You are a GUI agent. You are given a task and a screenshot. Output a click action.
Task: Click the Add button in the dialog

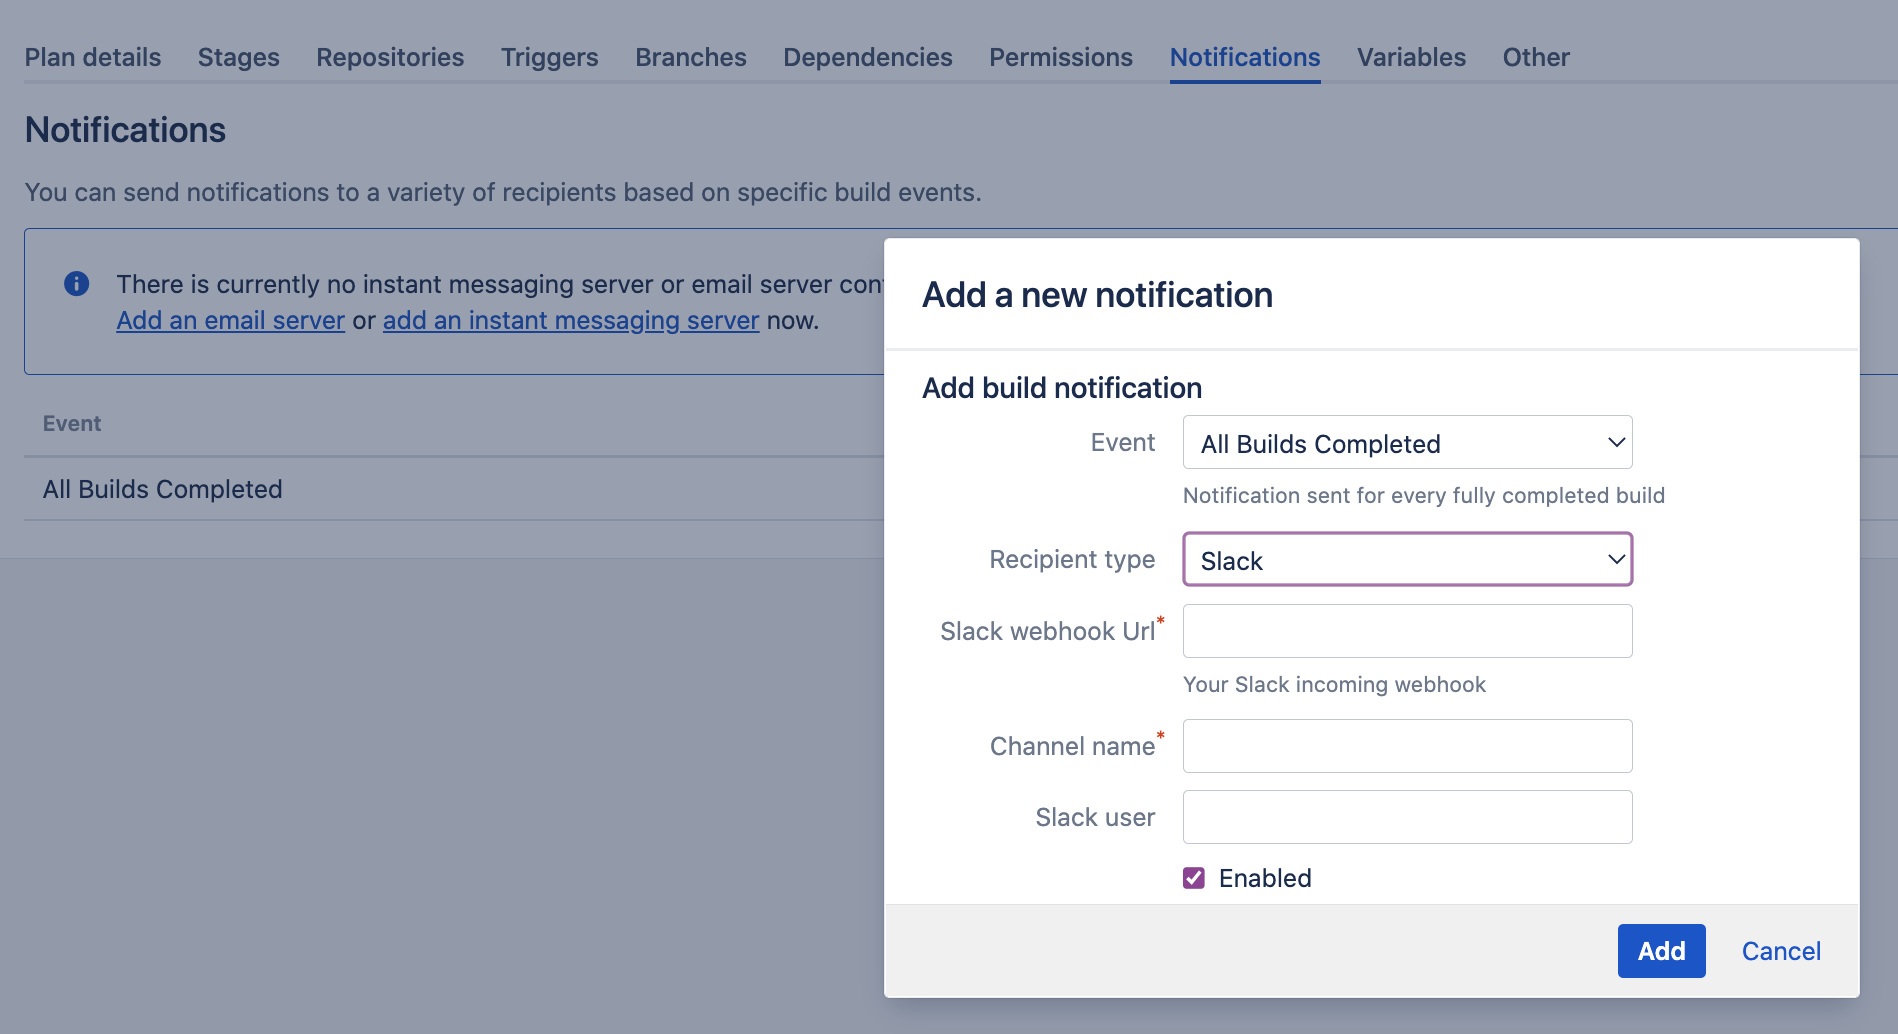point(1661,951)
